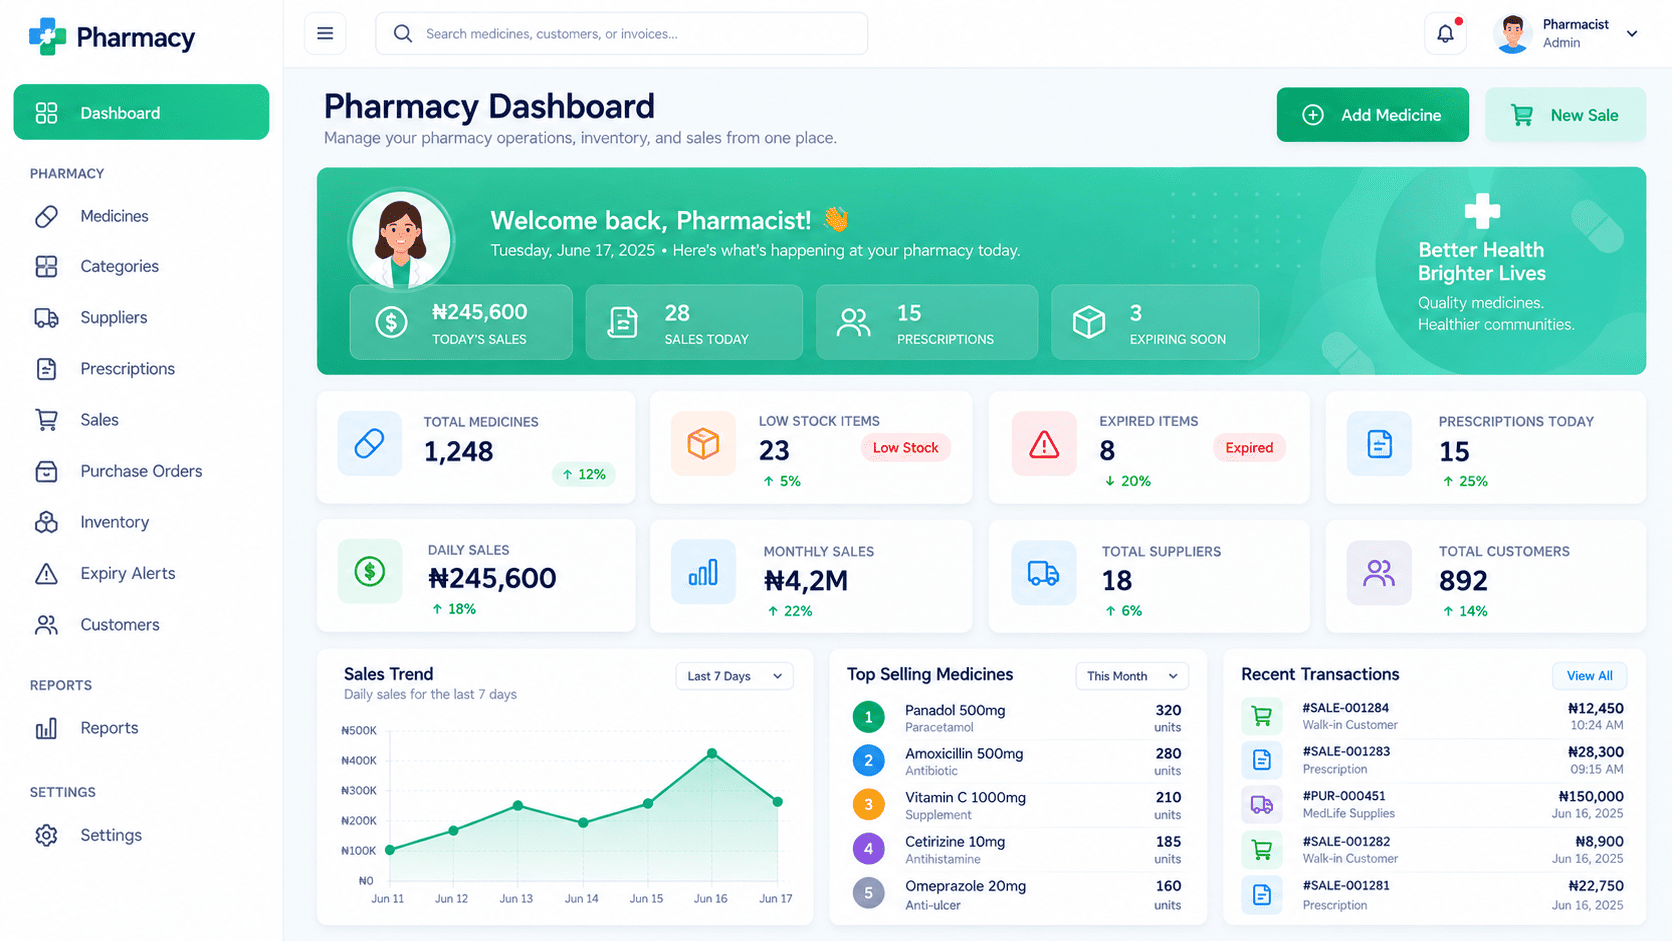Click the Jun 16 peak point on chart

(x=712, y=753)
